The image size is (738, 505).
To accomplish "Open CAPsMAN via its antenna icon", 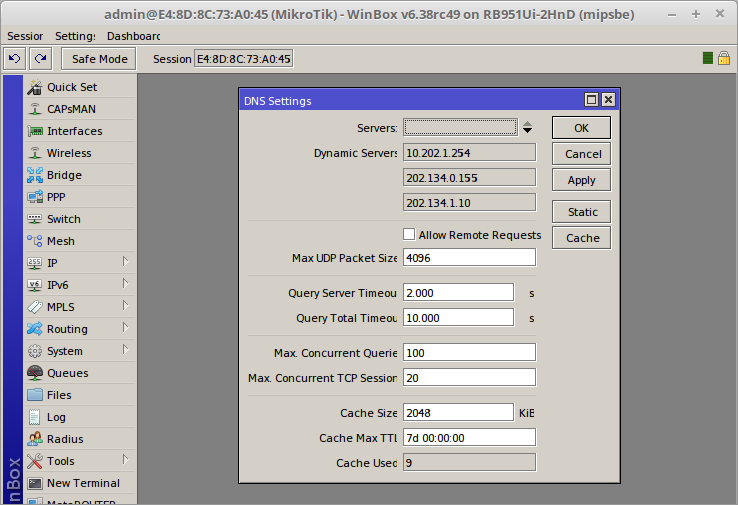I will pyautogui.click(x=35, y=109).
